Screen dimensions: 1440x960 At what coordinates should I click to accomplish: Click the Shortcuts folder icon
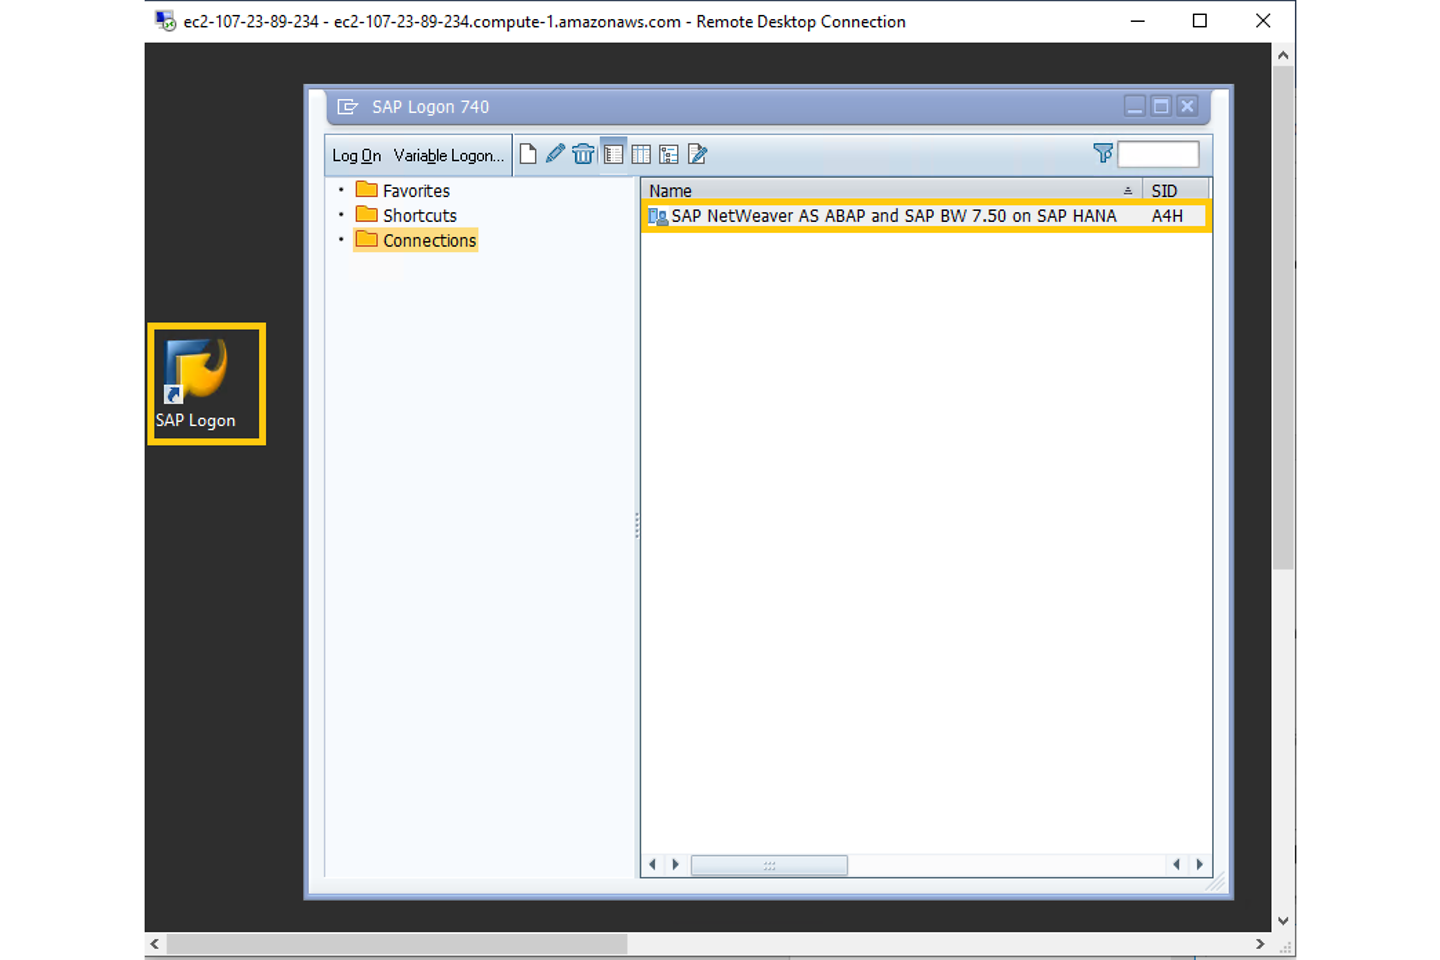pyautogui.click(x=367, y=214)
